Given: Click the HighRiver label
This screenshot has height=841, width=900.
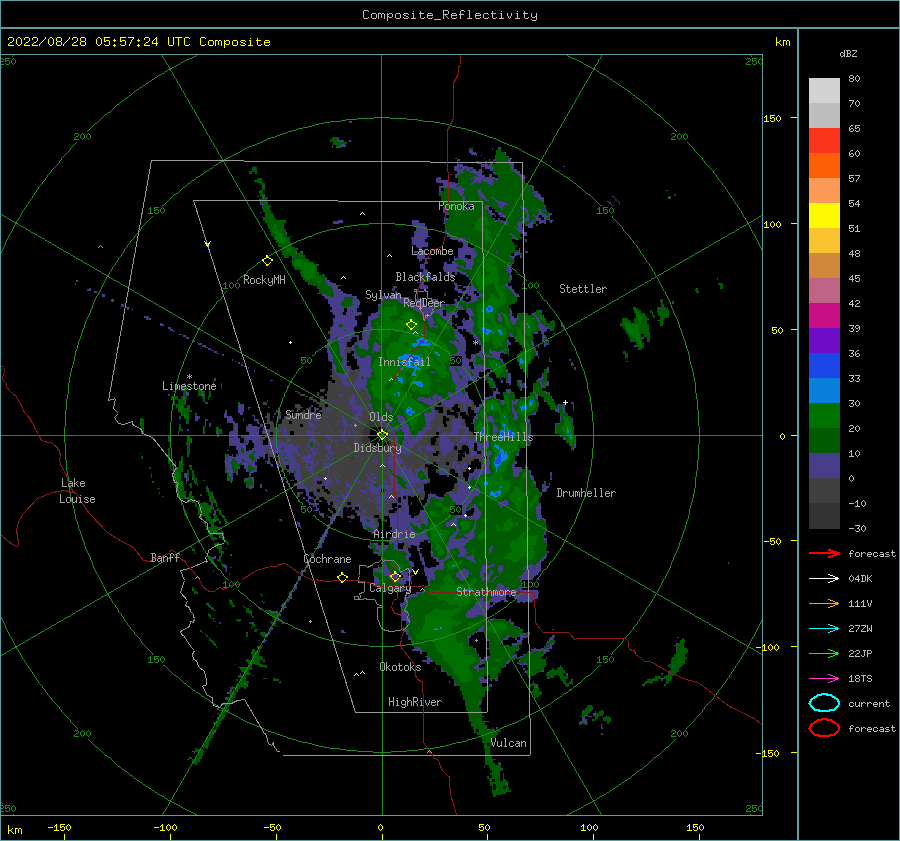Looking at the screenshot, I should [415, 702].
